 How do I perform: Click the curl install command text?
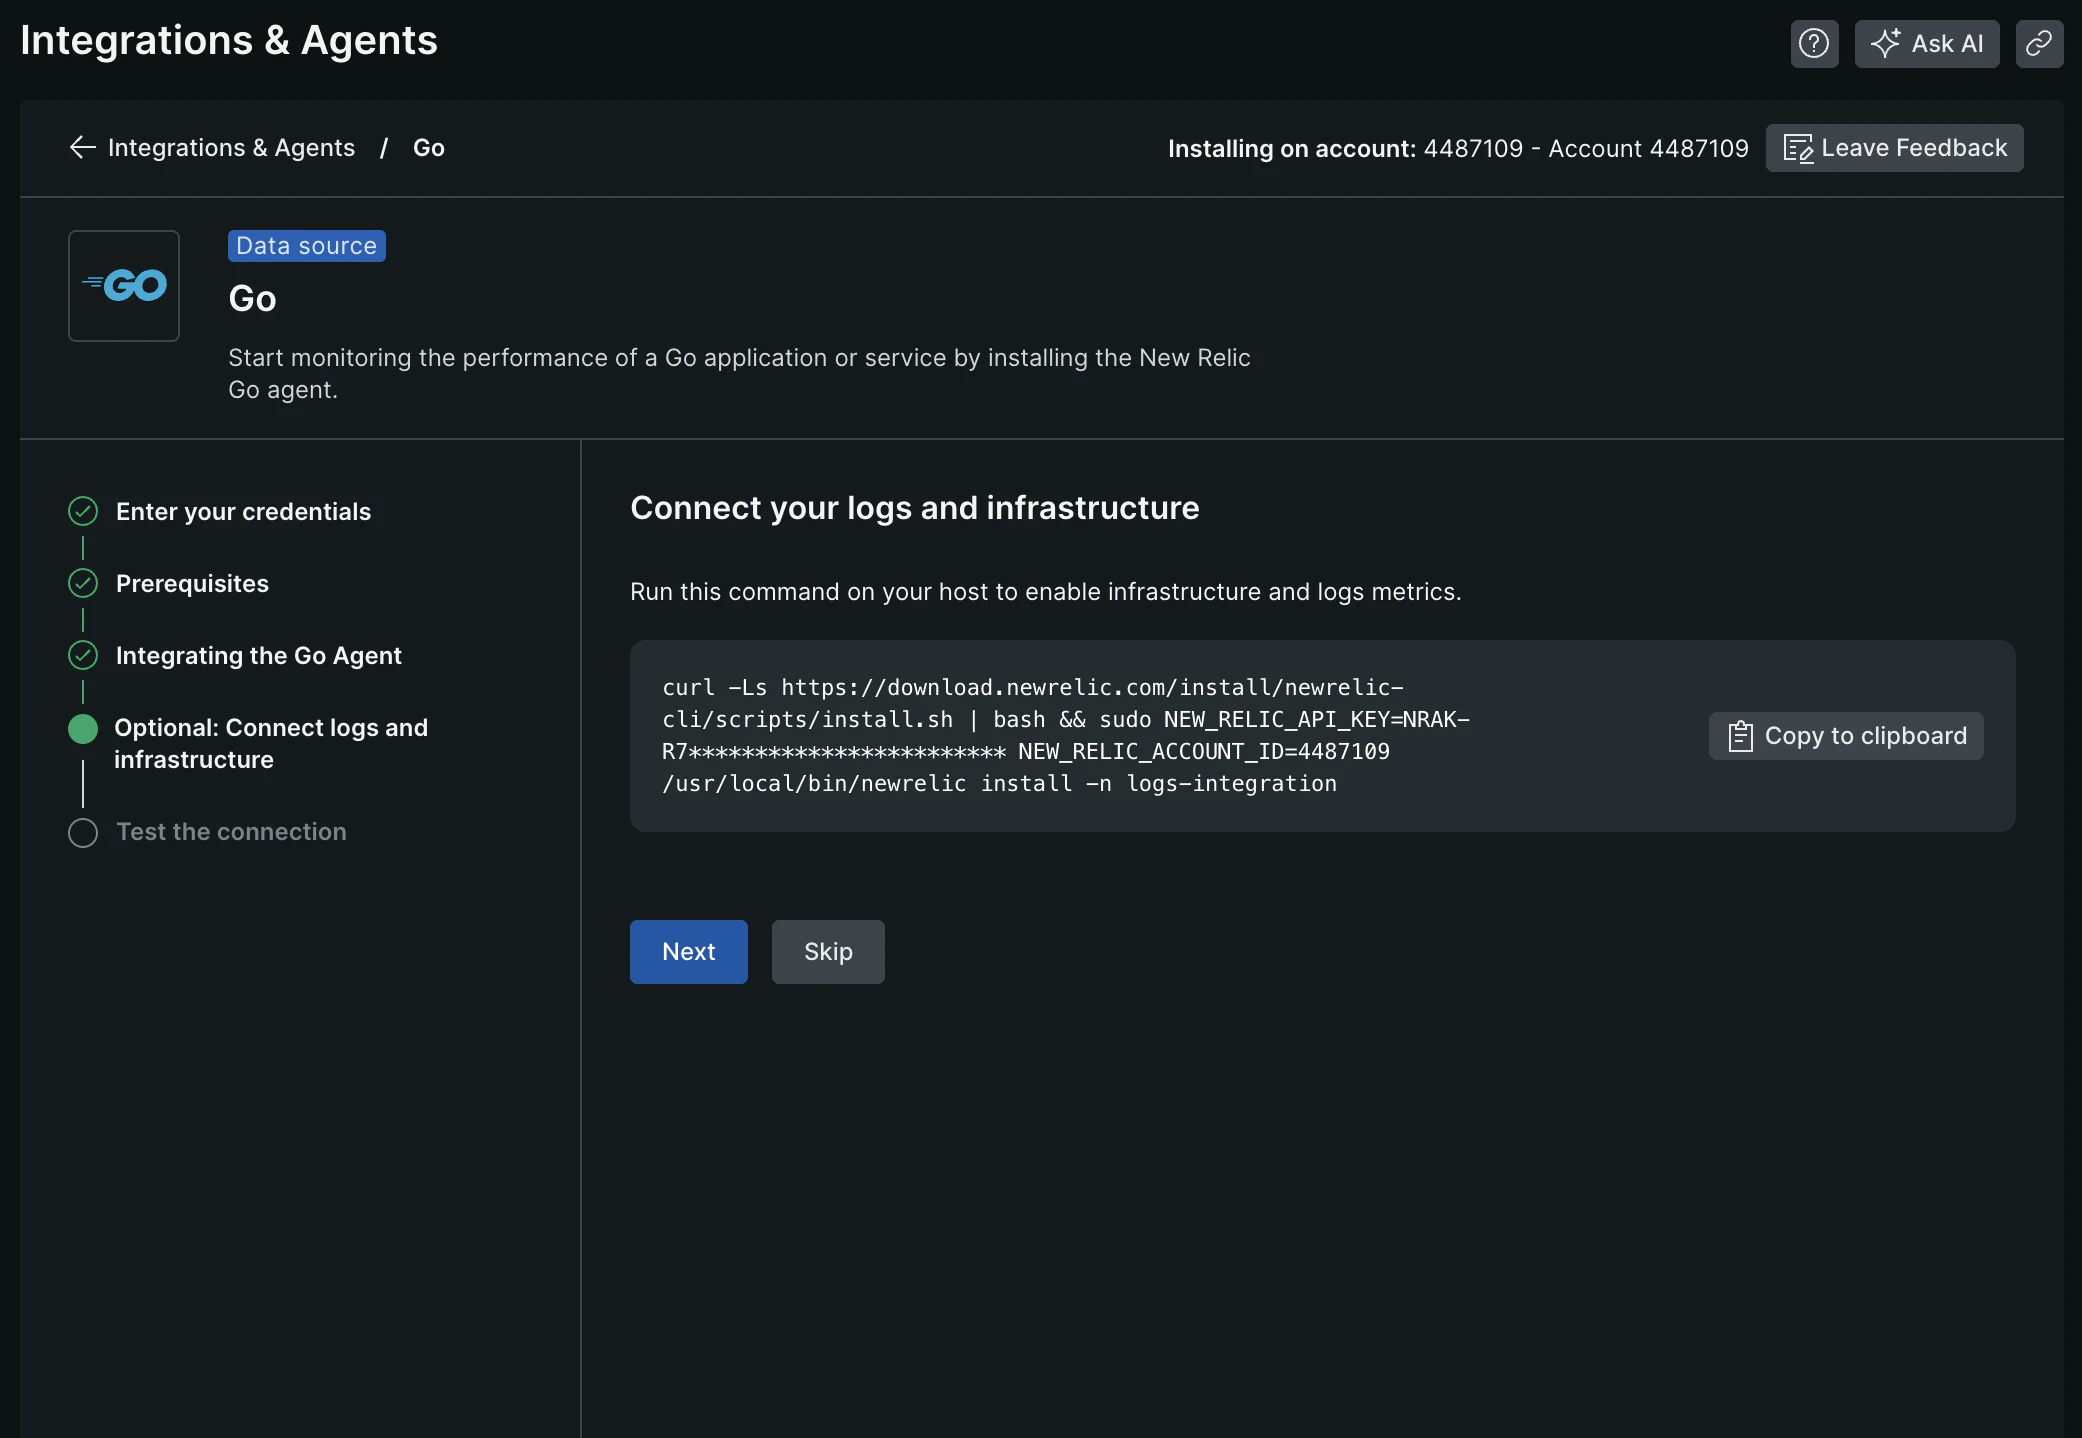click(1066, 736)
